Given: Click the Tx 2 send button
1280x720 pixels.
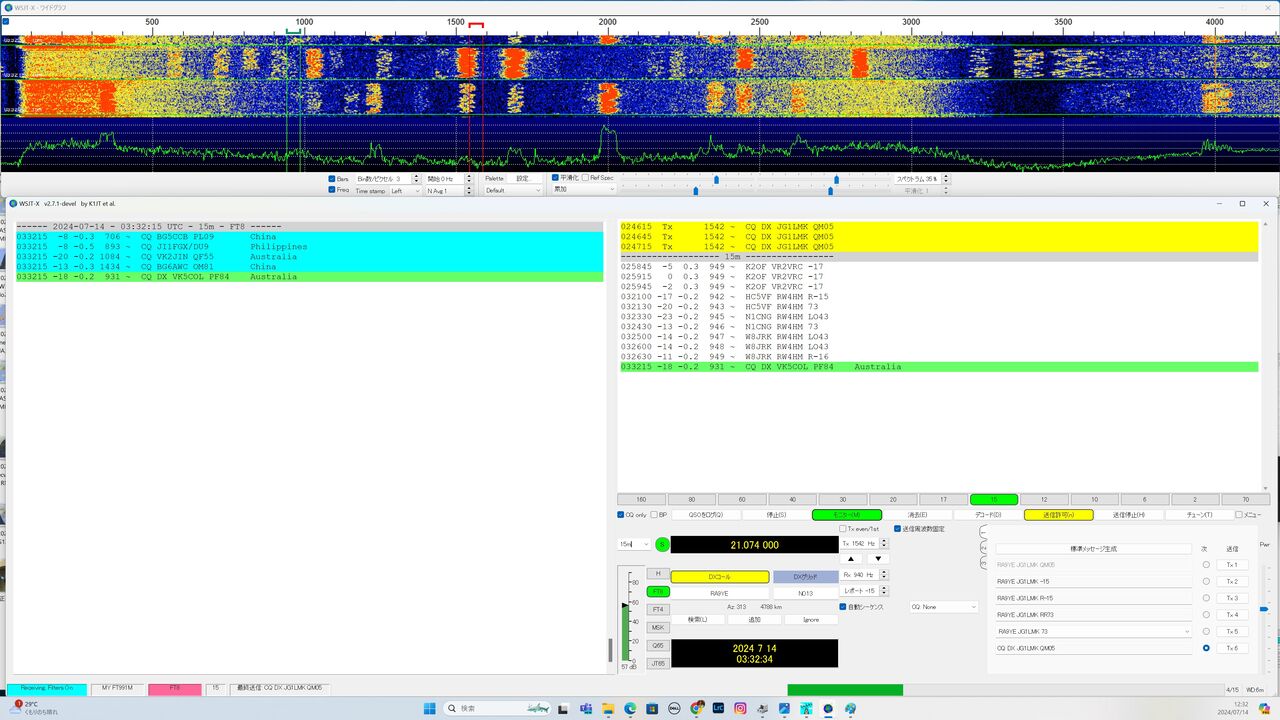Looking at the screenshot, I should click(x=1232, y=582).
